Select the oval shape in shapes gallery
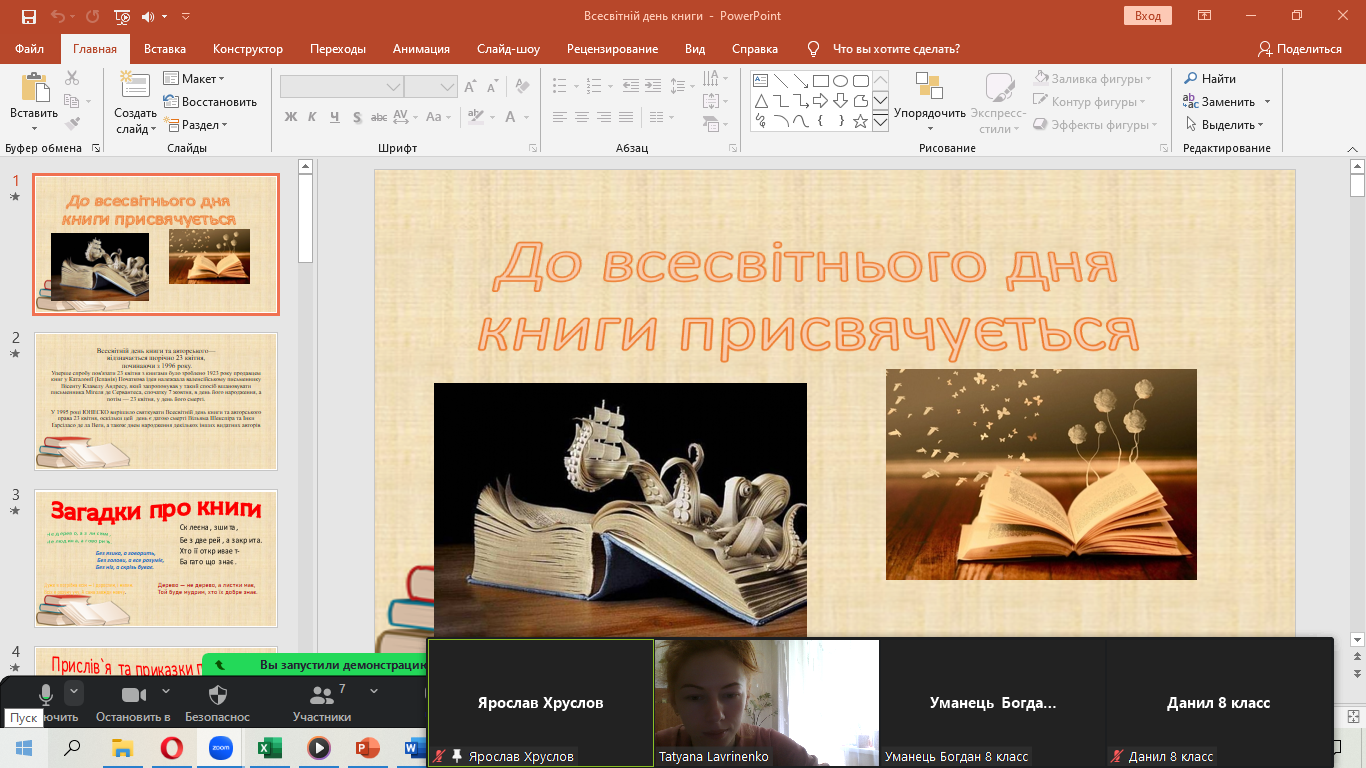Viewport: 1366px width, 768px height. click(840, 81)
